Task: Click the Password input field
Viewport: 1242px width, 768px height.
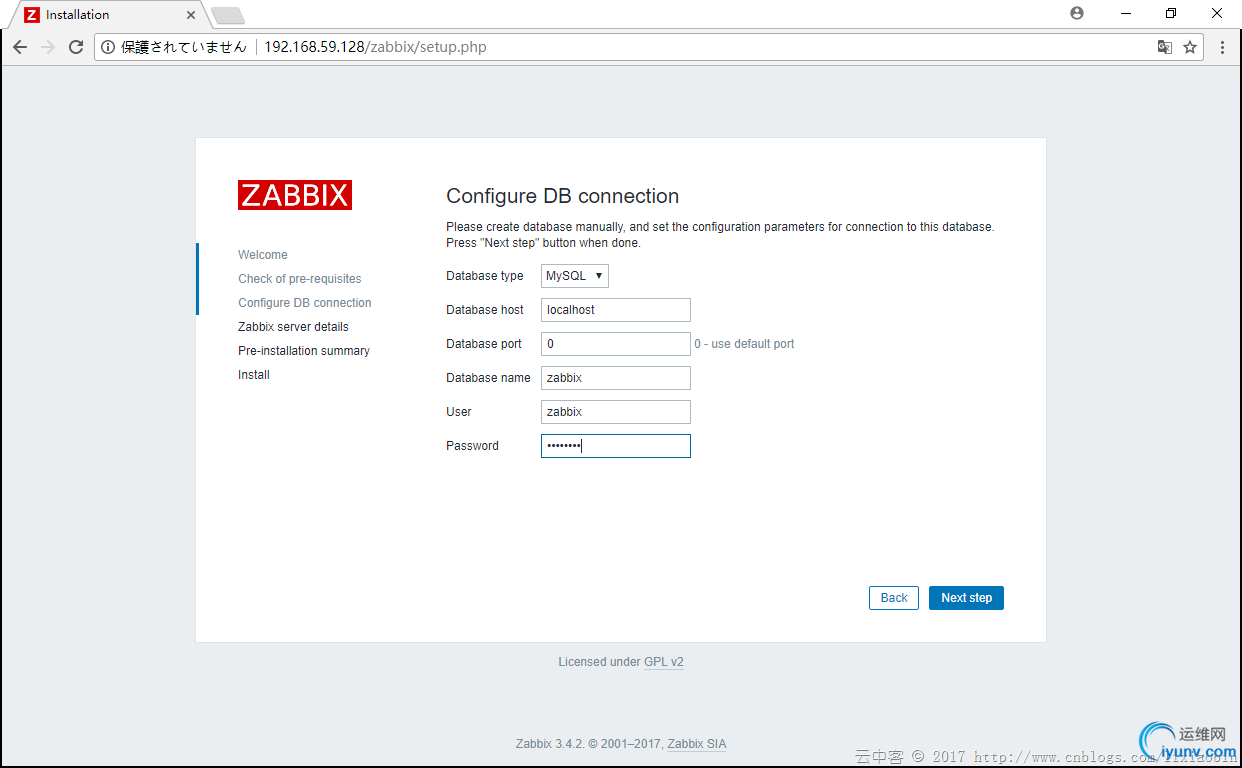Action: coord(616,446)
